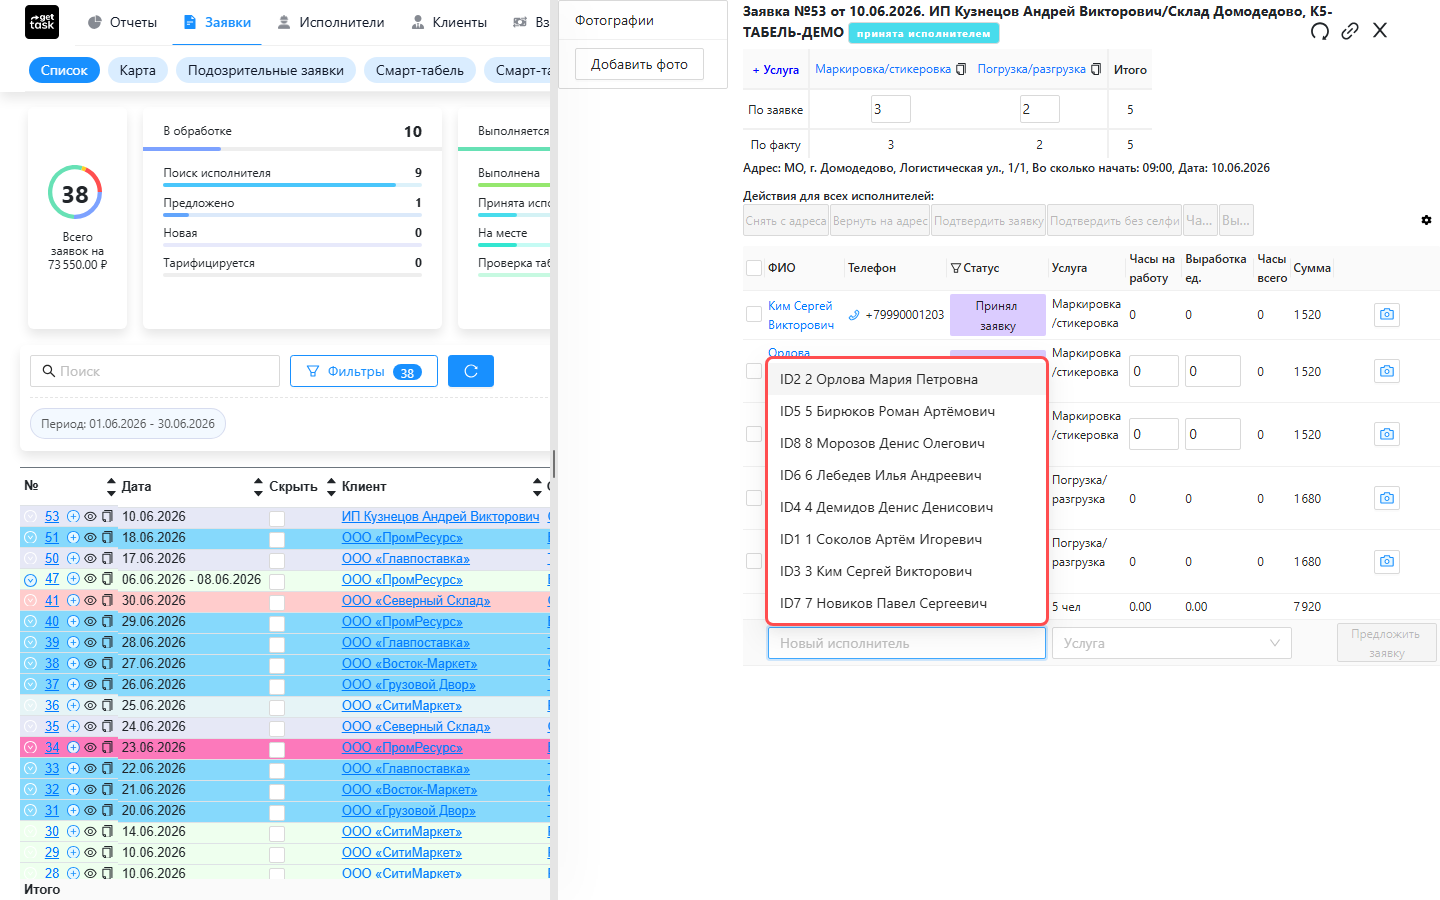Screen dimensions: 1440x900
Task: Expand request 53 row chevron
Action: tap(30, 517)
